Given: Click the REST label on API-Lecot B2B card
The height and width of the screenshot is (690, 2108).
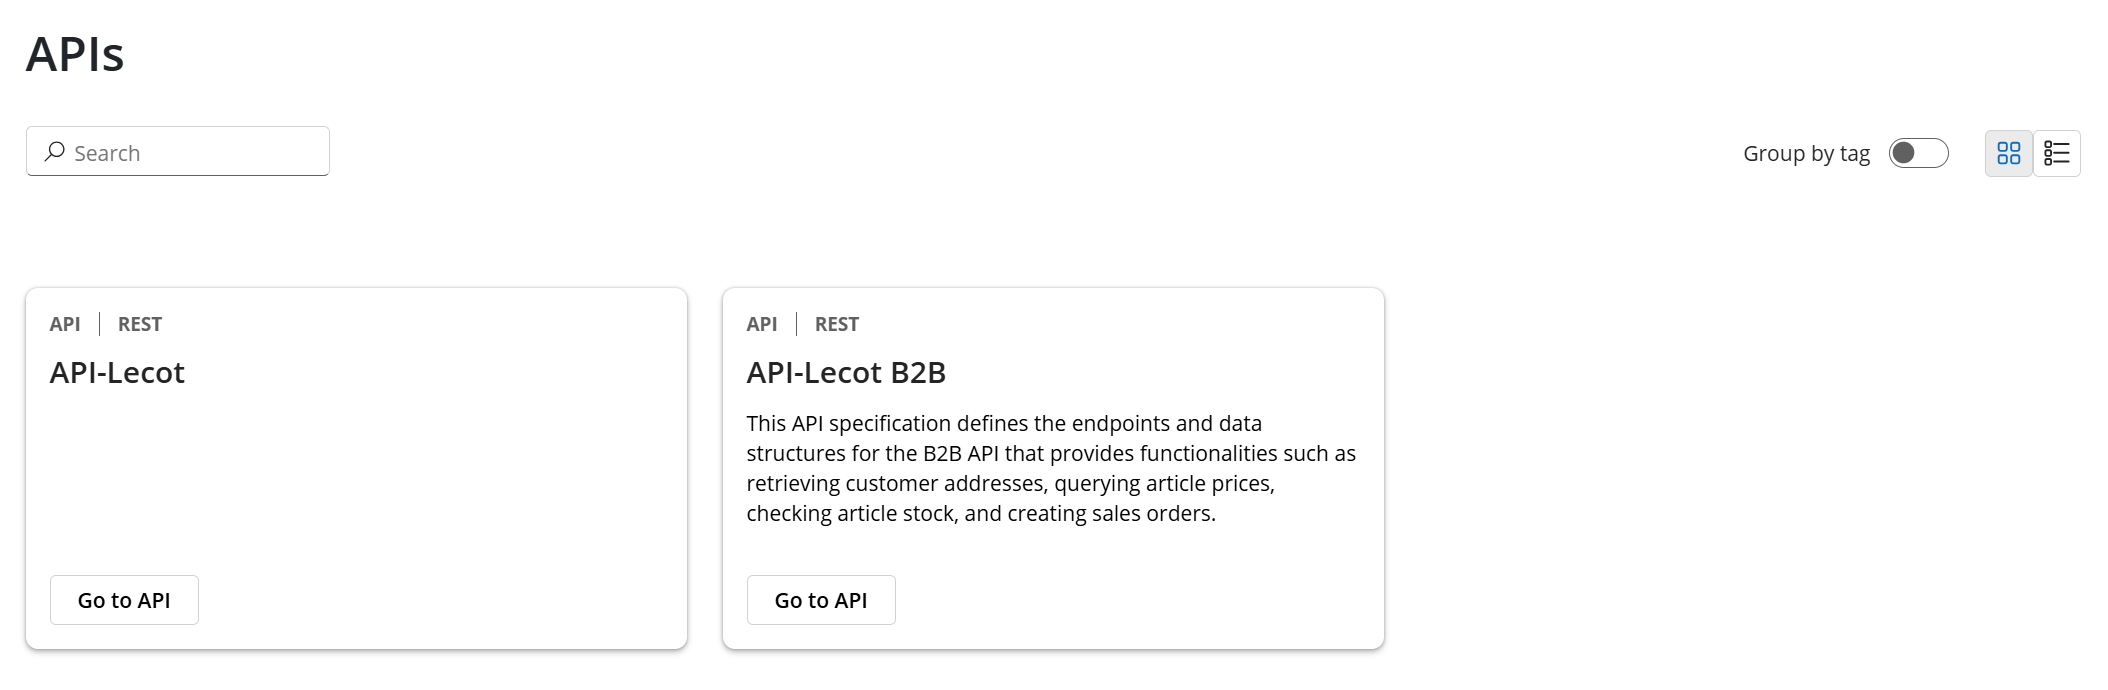Looking at the screenshot, I should [x=837, y=324].
